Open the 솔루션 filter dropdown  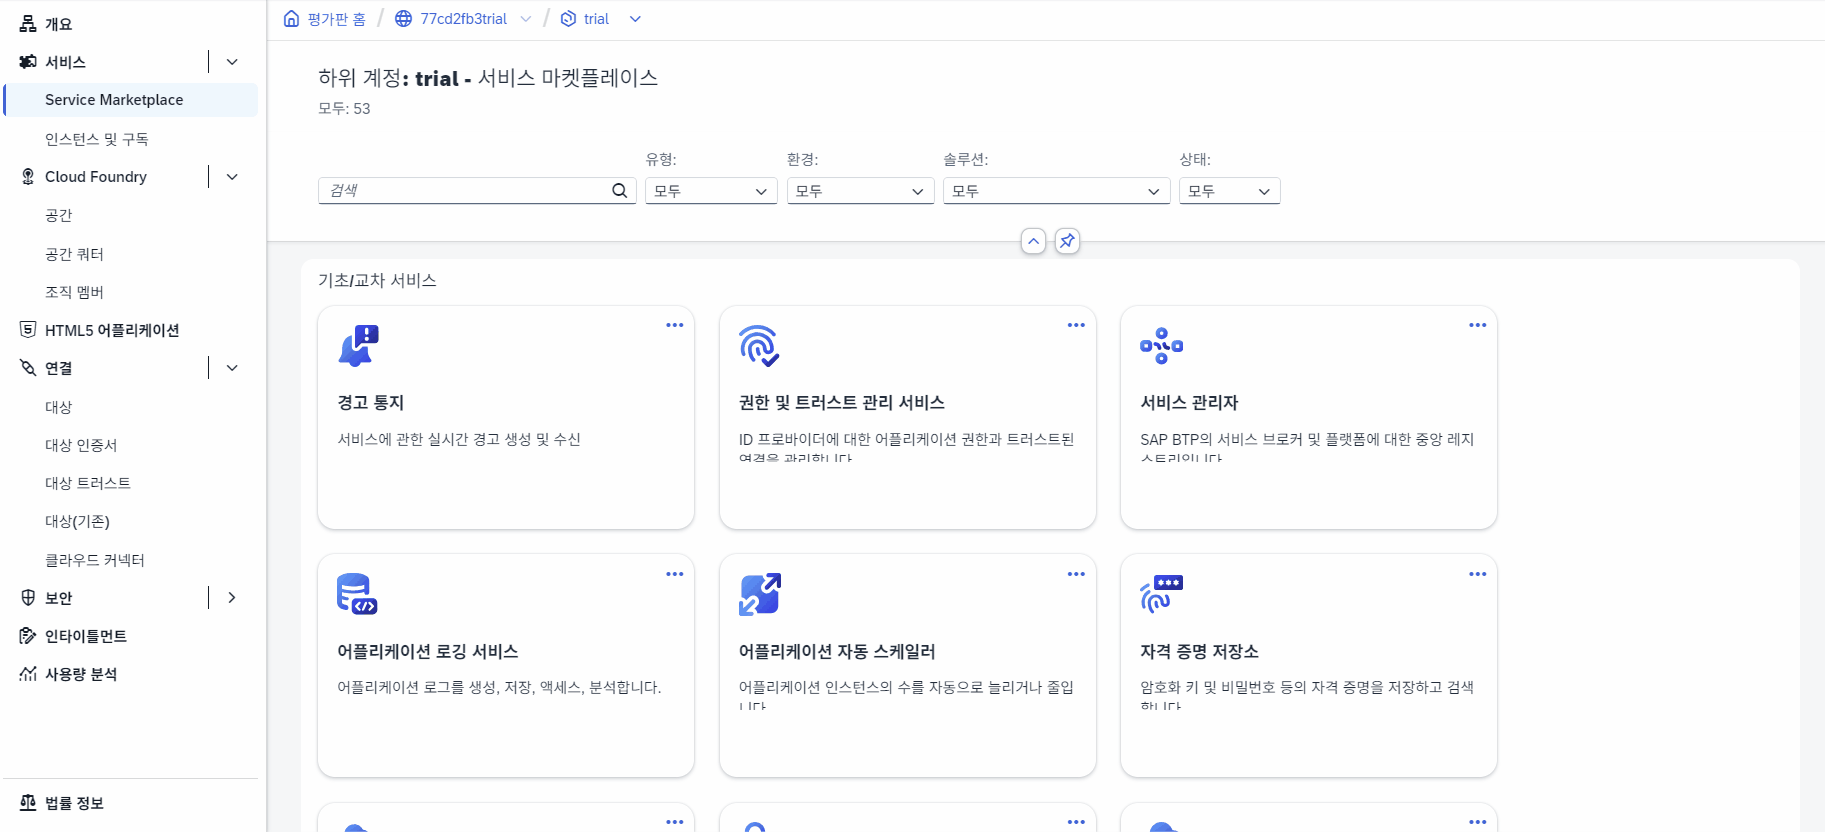point(1056,191)
